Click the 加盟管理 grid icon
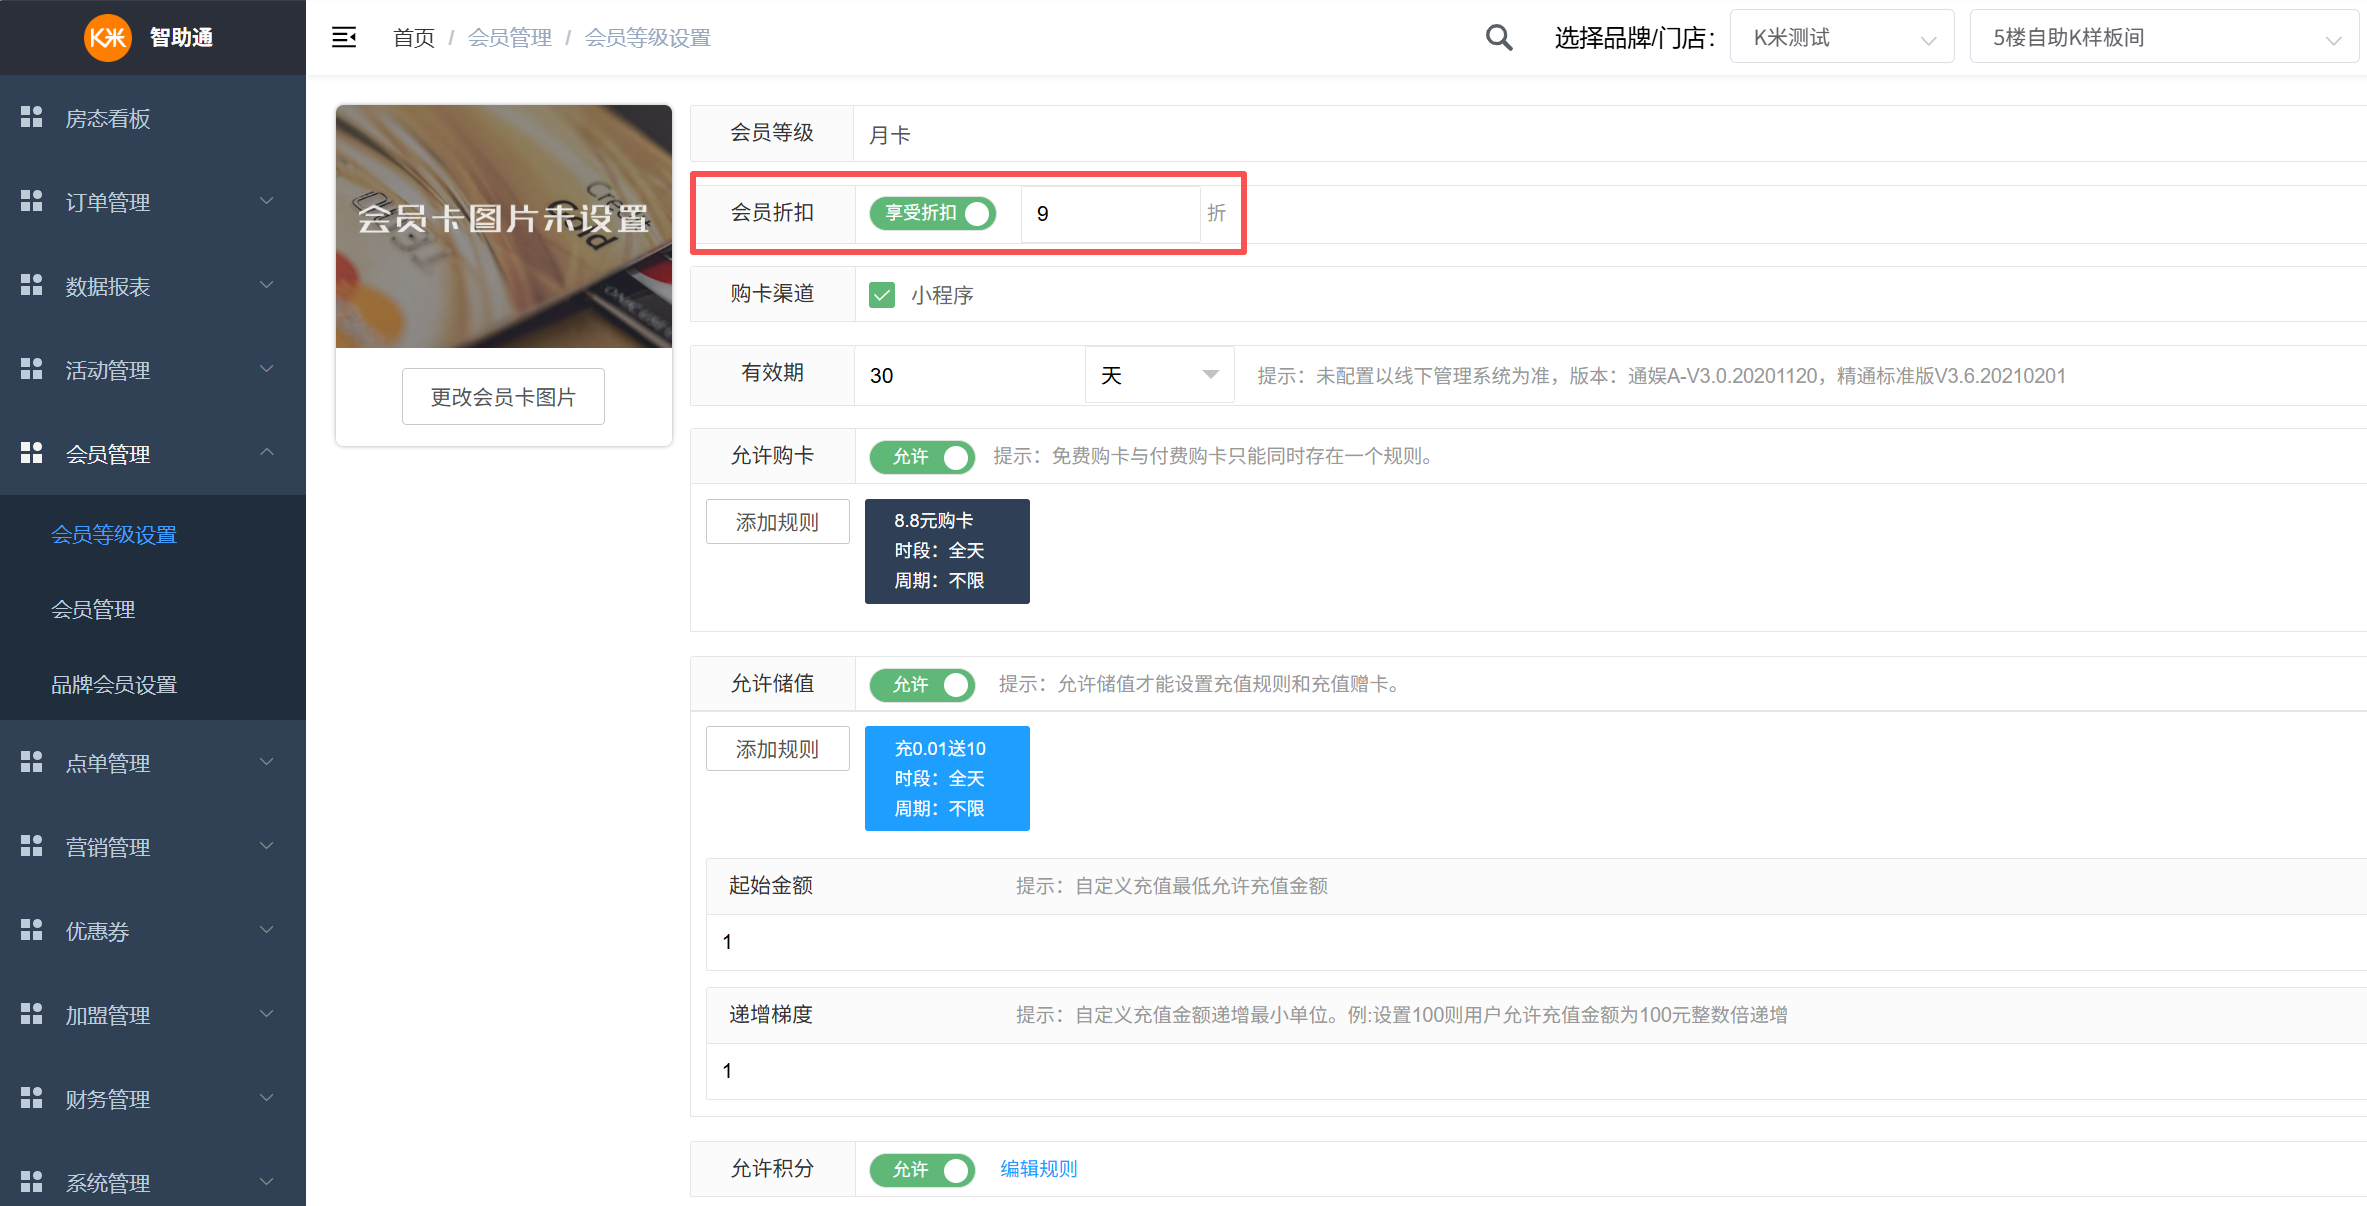The image size is (2367, 1206). pyautogui.click(x=32, y=1015)
